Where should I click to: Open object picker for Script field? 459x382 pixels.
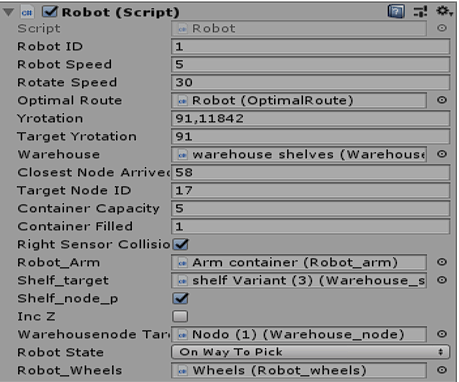pos(442,28)
